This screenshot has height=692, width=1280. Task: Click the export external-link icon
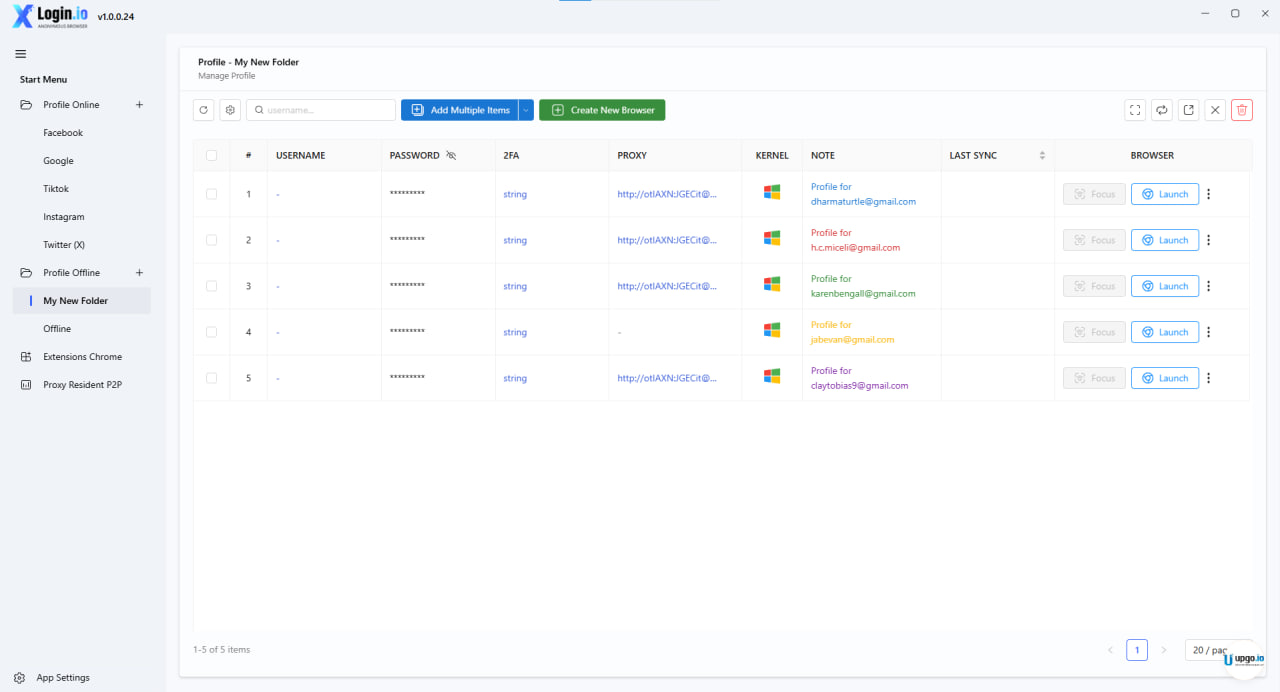(1188, 110)
